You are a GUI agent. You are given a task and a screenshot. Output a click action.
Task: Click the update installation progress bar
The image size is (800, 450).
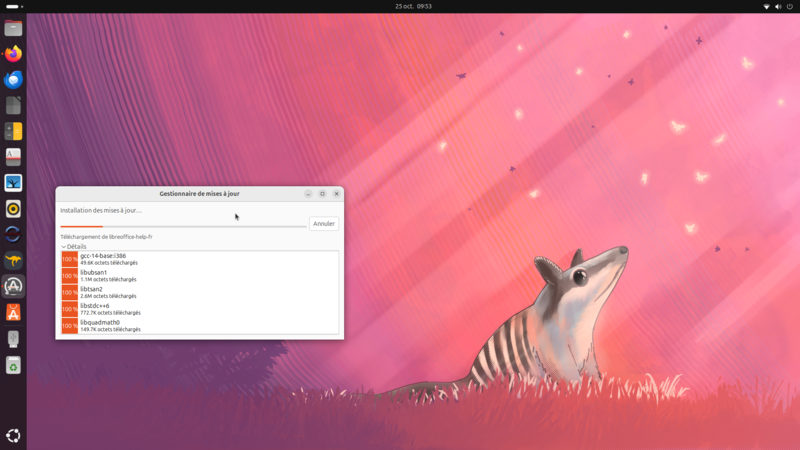(183, 227)
